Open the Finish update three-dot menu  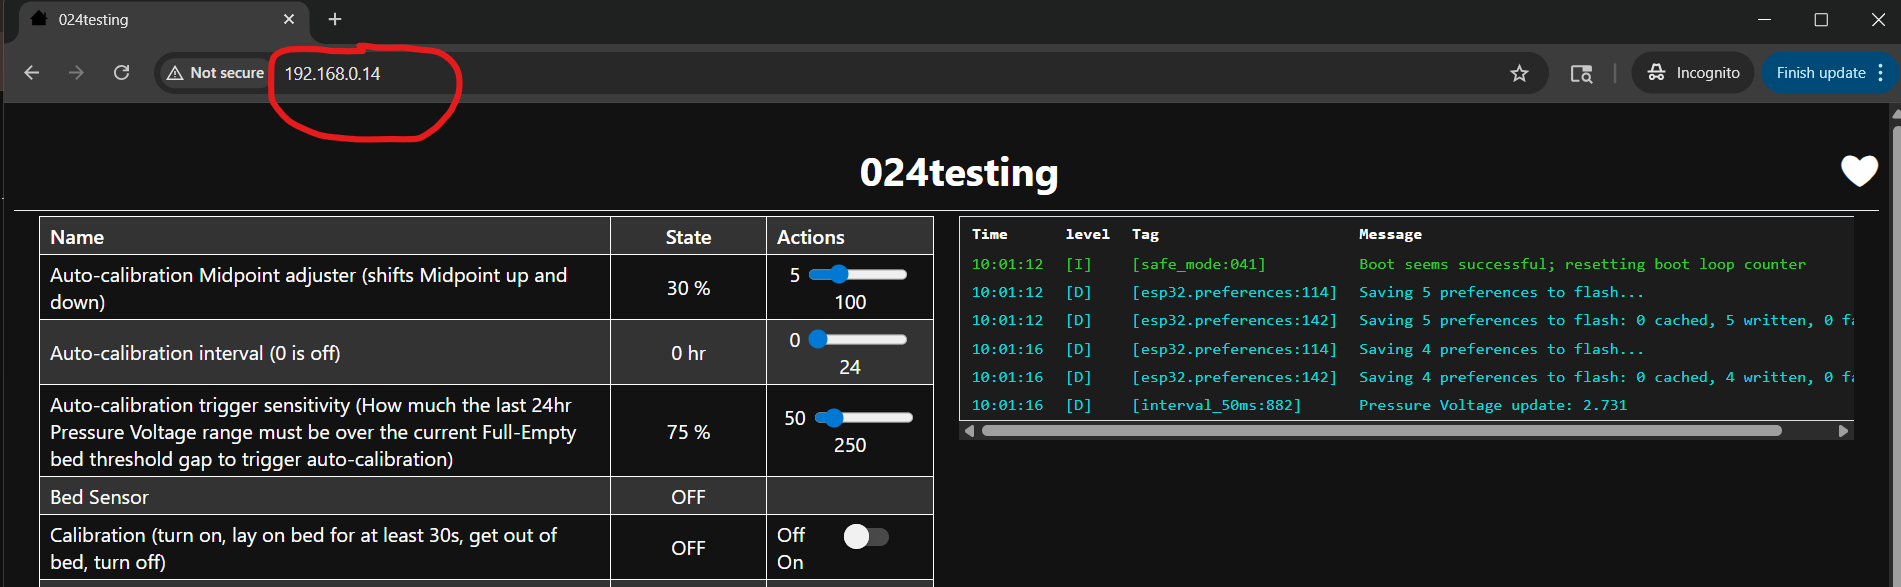(x=1881, y=73)
